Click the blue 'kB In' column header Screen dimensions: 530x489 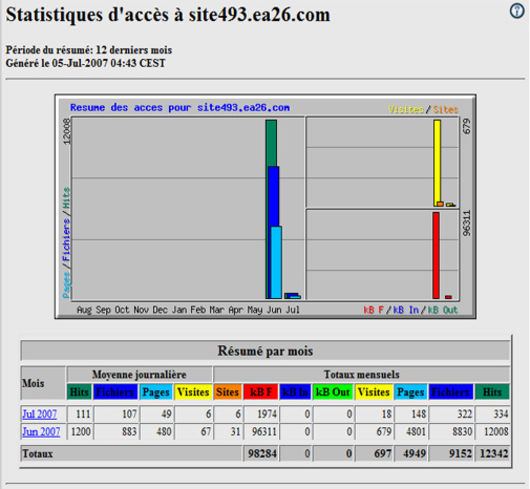pyautogui.click(x=295, y=392)
